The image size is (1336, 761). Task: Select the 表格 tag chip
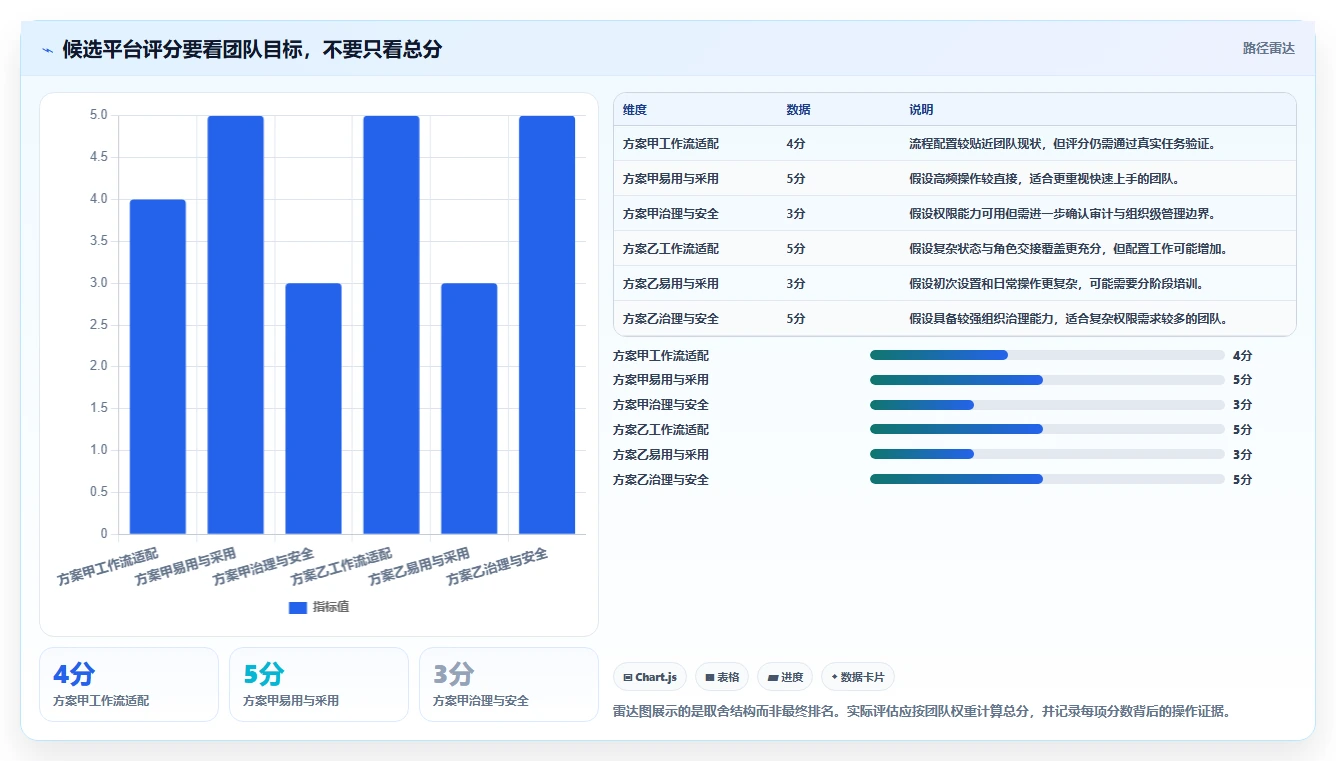722,677
